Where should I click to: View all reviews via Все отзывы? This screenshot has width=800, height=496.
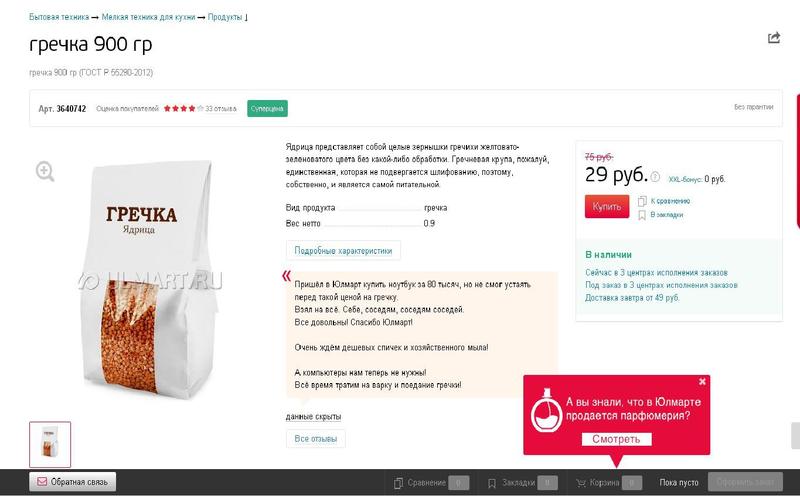tap(315, 439)
